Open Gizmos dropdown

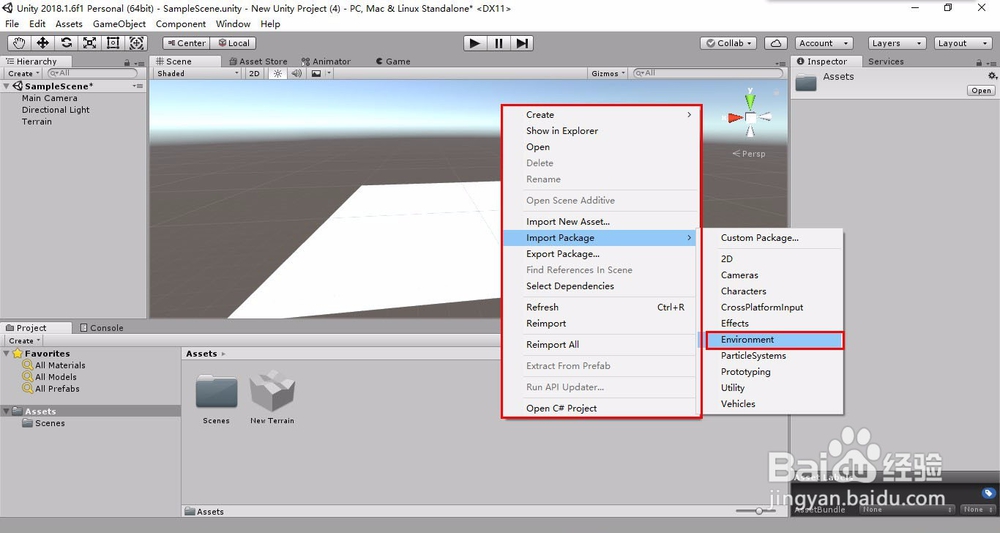click(608, 73)
